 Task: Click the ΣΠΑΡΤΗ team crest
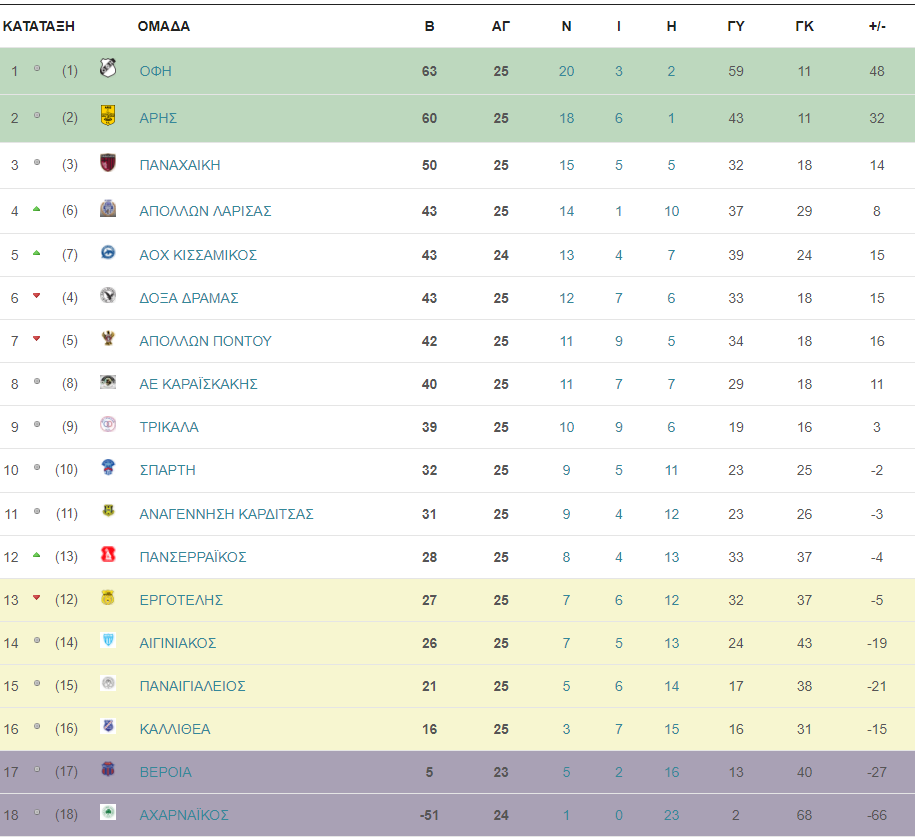(x=108, y=467)
